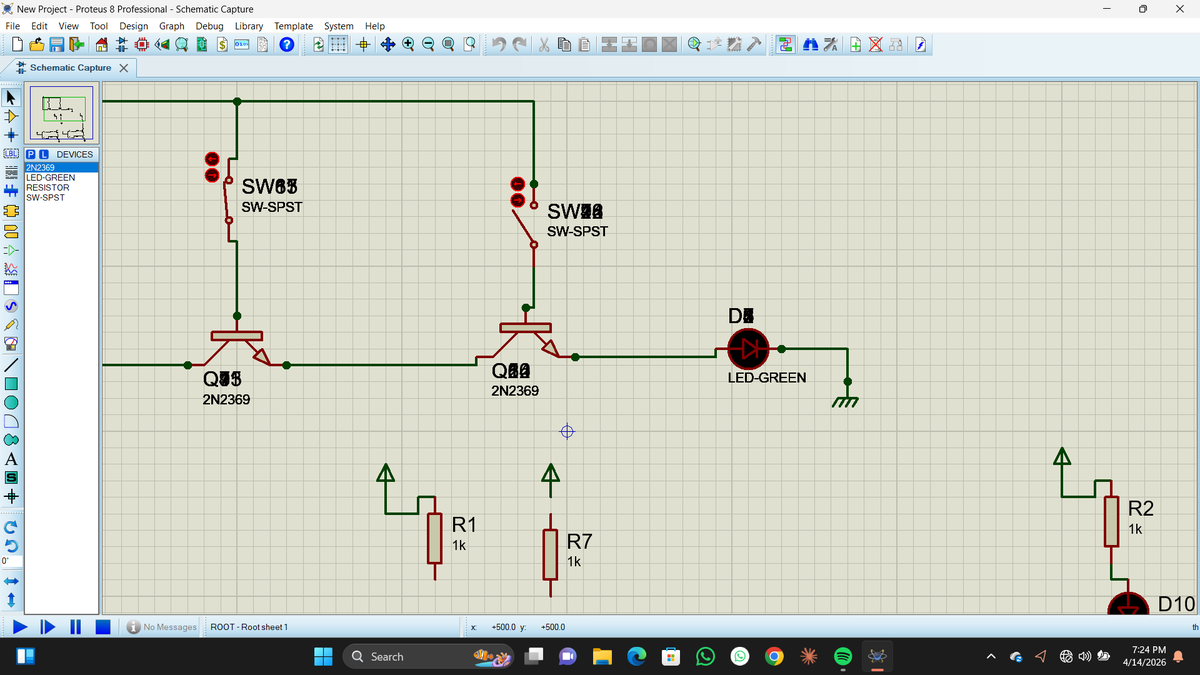
Task: Click the New Project toolbar icon
Action: [17, 45]
